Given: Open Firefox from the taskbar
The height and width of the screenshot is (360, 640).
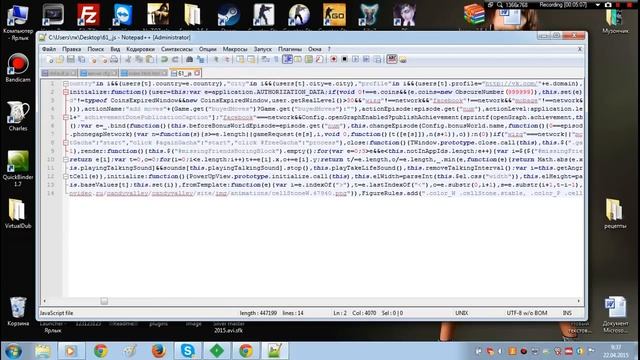Looking at the screenshot, I should point(158,351).
